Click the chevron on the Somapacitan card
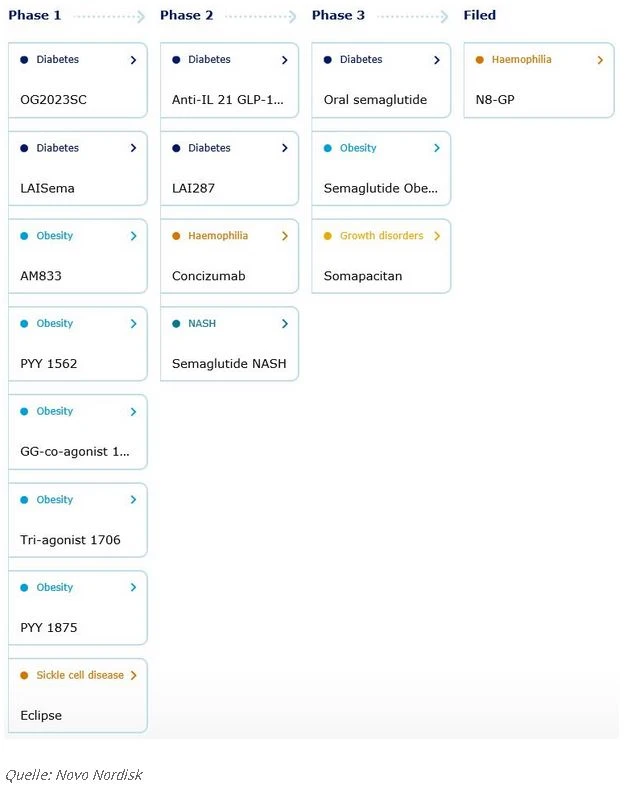 point(437,236)
